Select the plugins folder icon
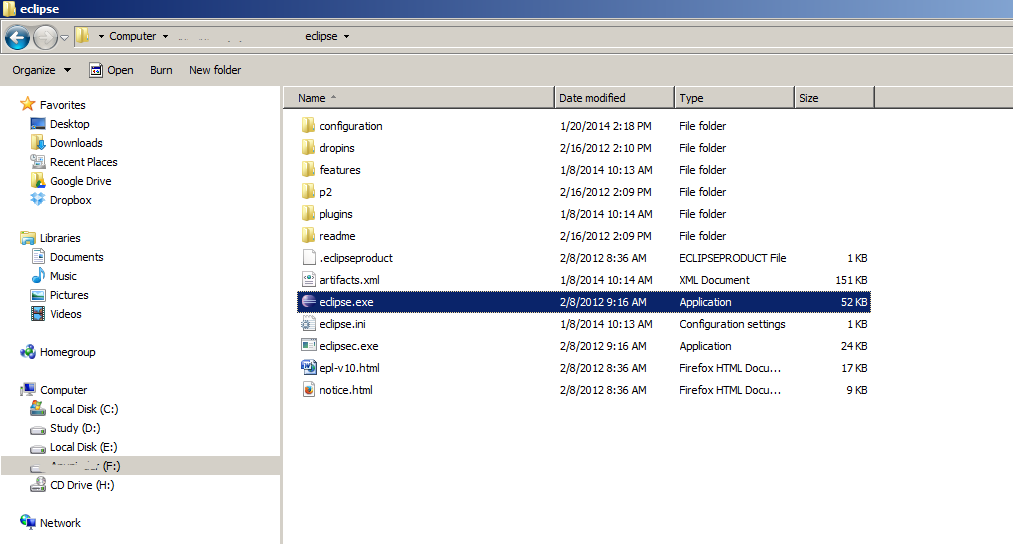Screen dimensions: 1013x544 (308, 213)
